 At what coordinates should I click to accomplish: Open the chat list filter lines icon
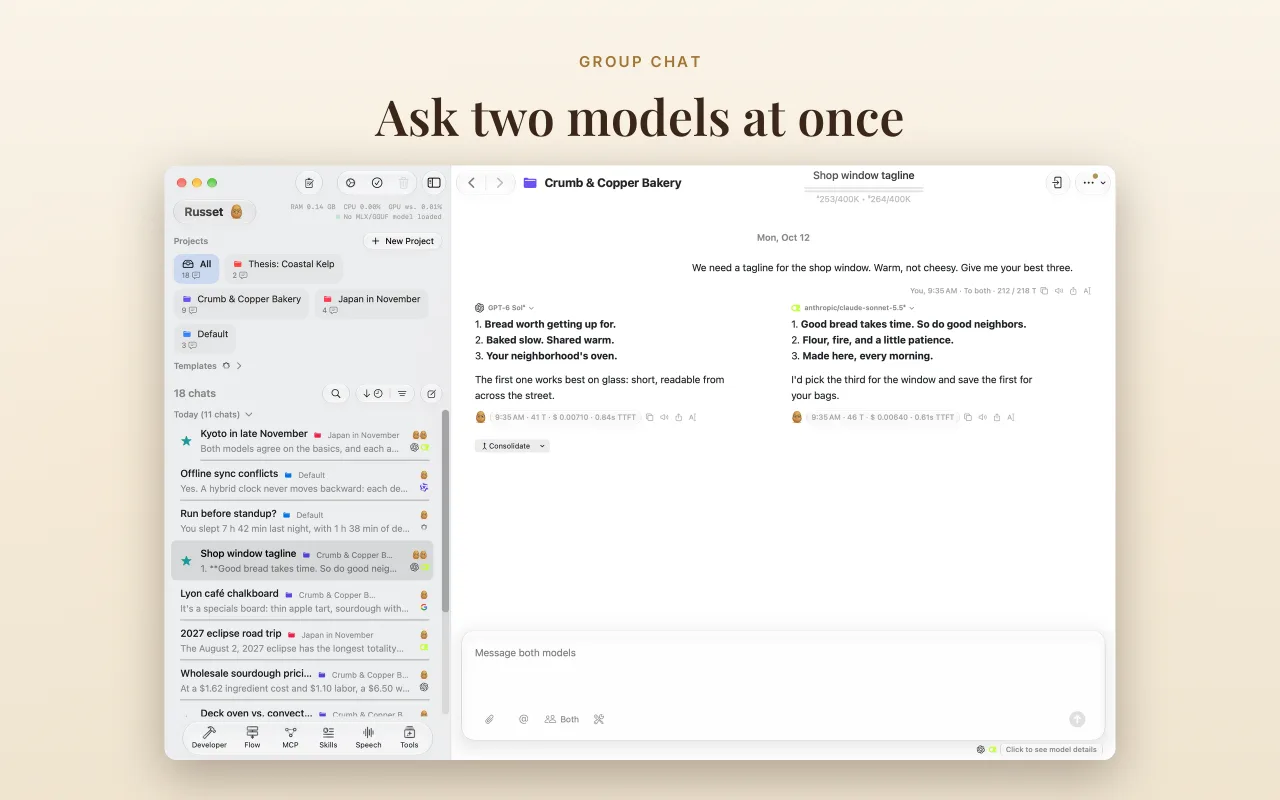[402, 394]
